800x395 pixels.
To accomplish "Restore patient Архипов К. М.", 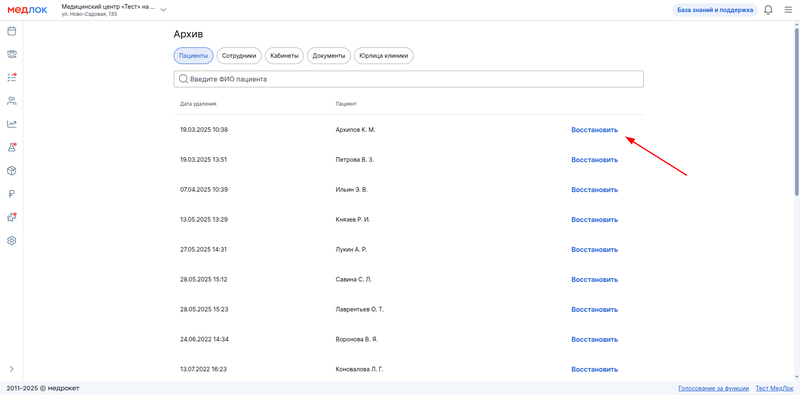I will tap(594, 130).
